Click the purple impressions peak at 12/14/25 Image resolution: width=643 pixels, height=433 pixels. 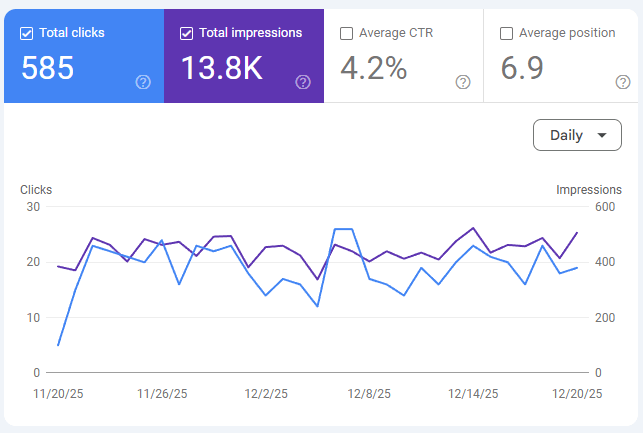473,228
